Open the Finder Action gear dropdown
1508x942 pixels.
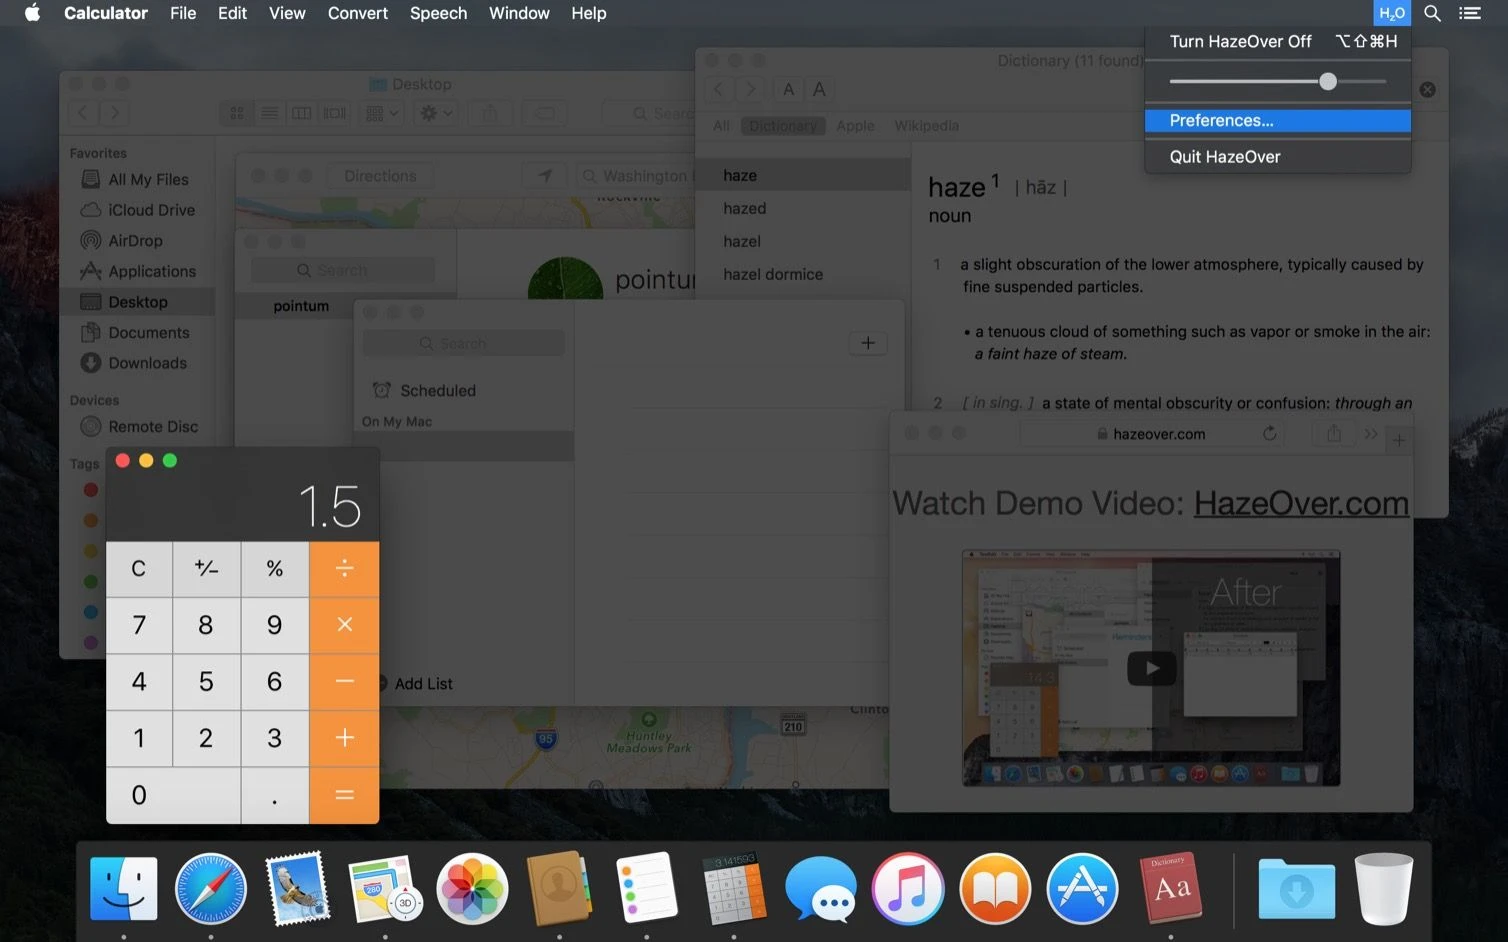coord(436,113)
